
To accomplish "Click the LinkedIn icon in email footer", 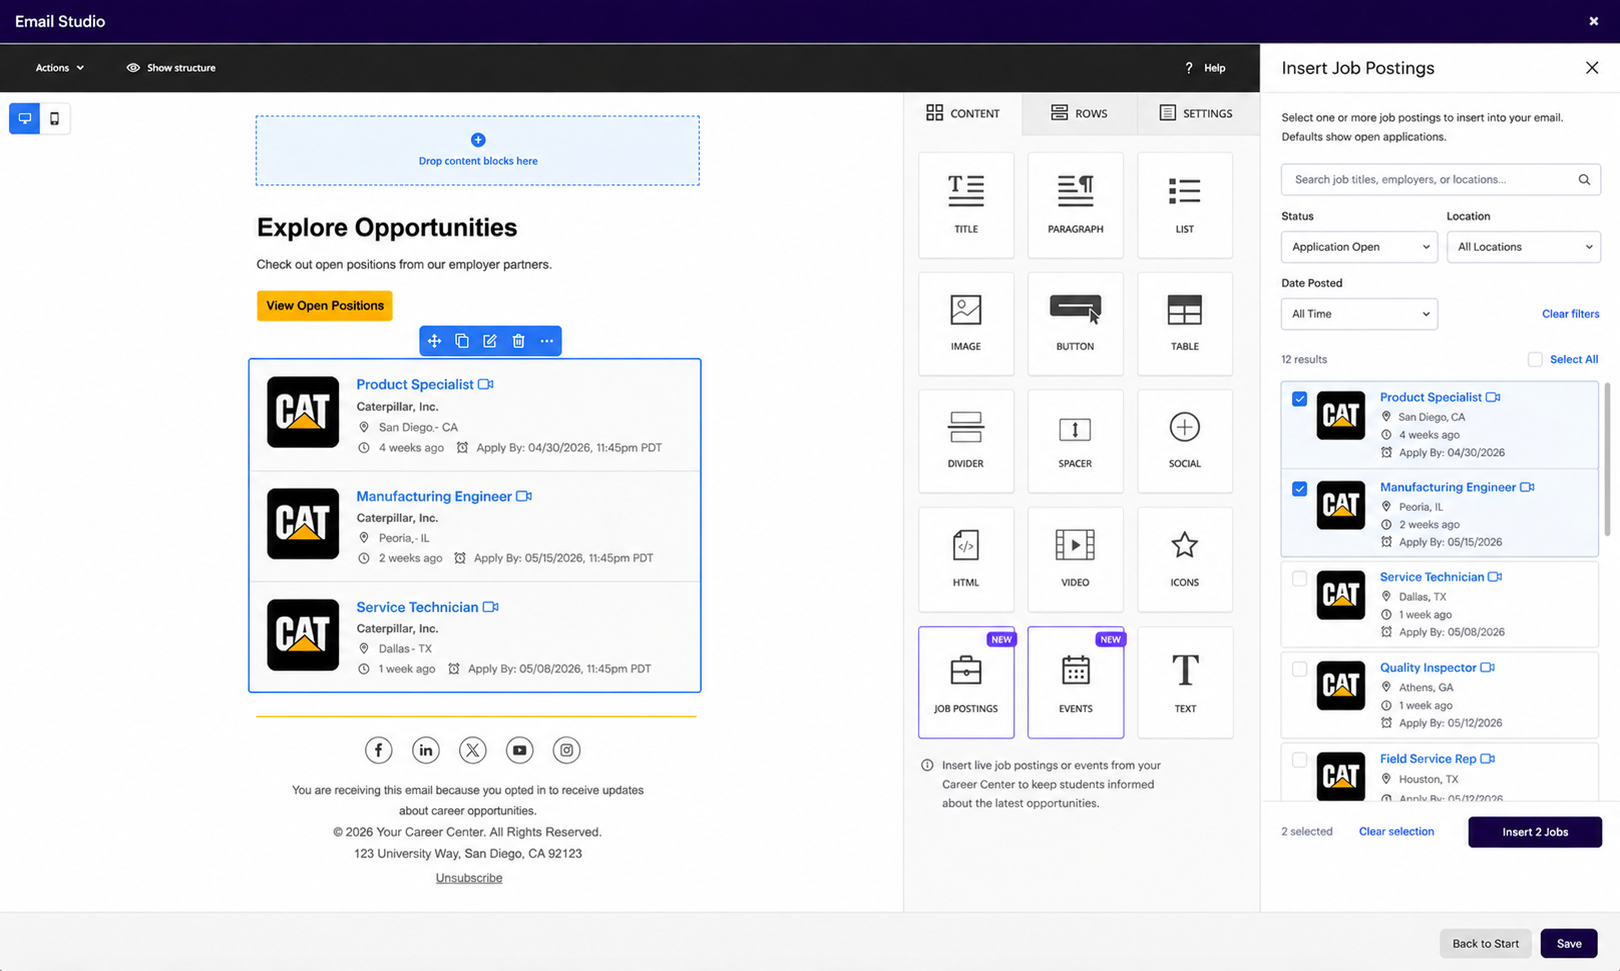I will click(426, 750).
